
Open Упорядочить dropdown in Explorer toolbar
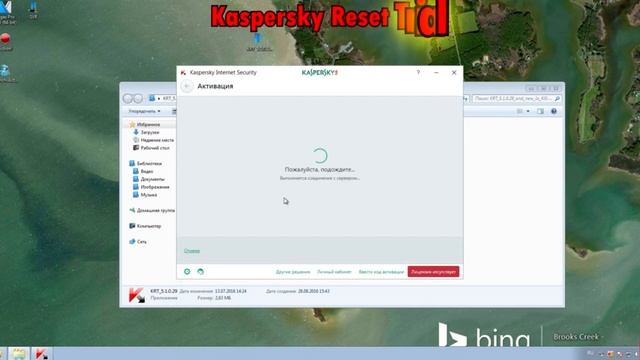(x=144, y=111)
